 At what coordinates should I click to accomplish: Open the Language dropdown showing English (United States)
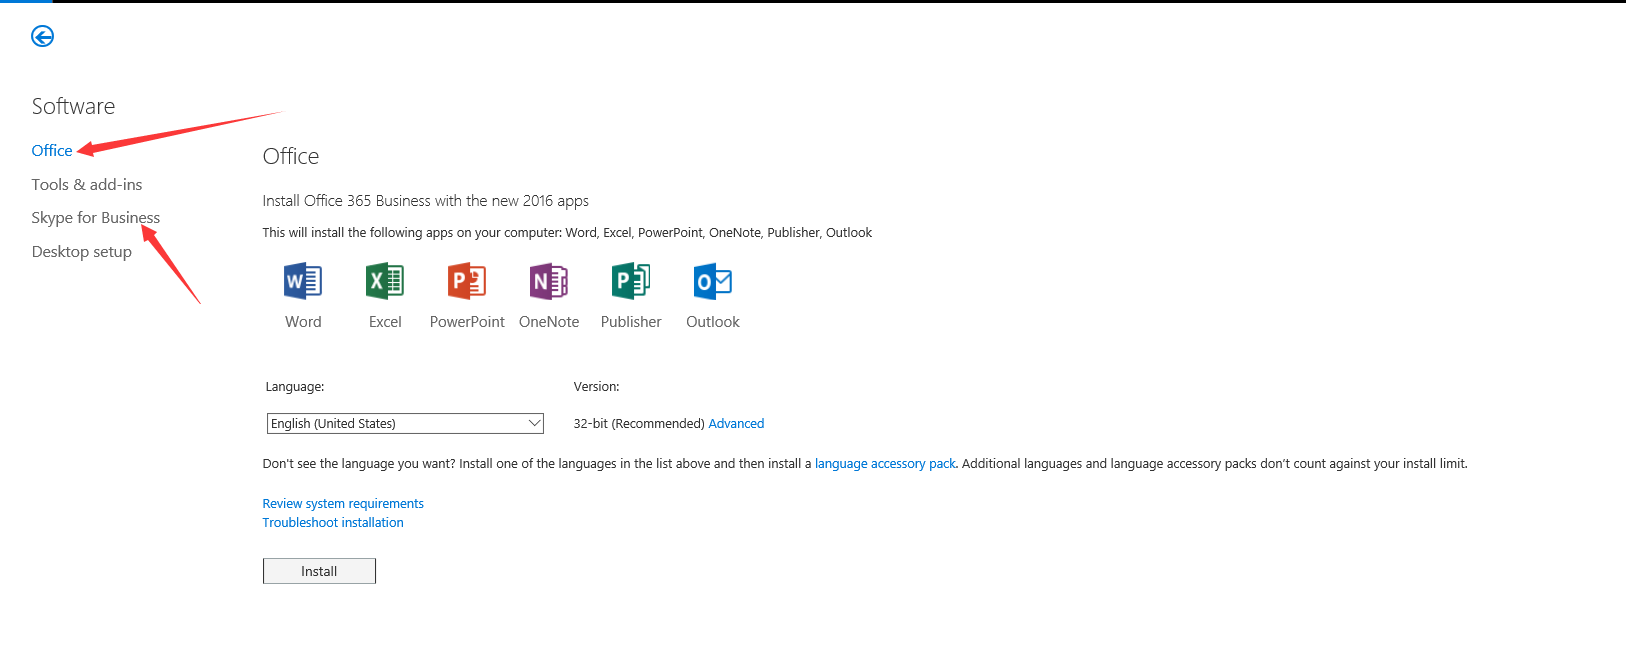[405, 424]
